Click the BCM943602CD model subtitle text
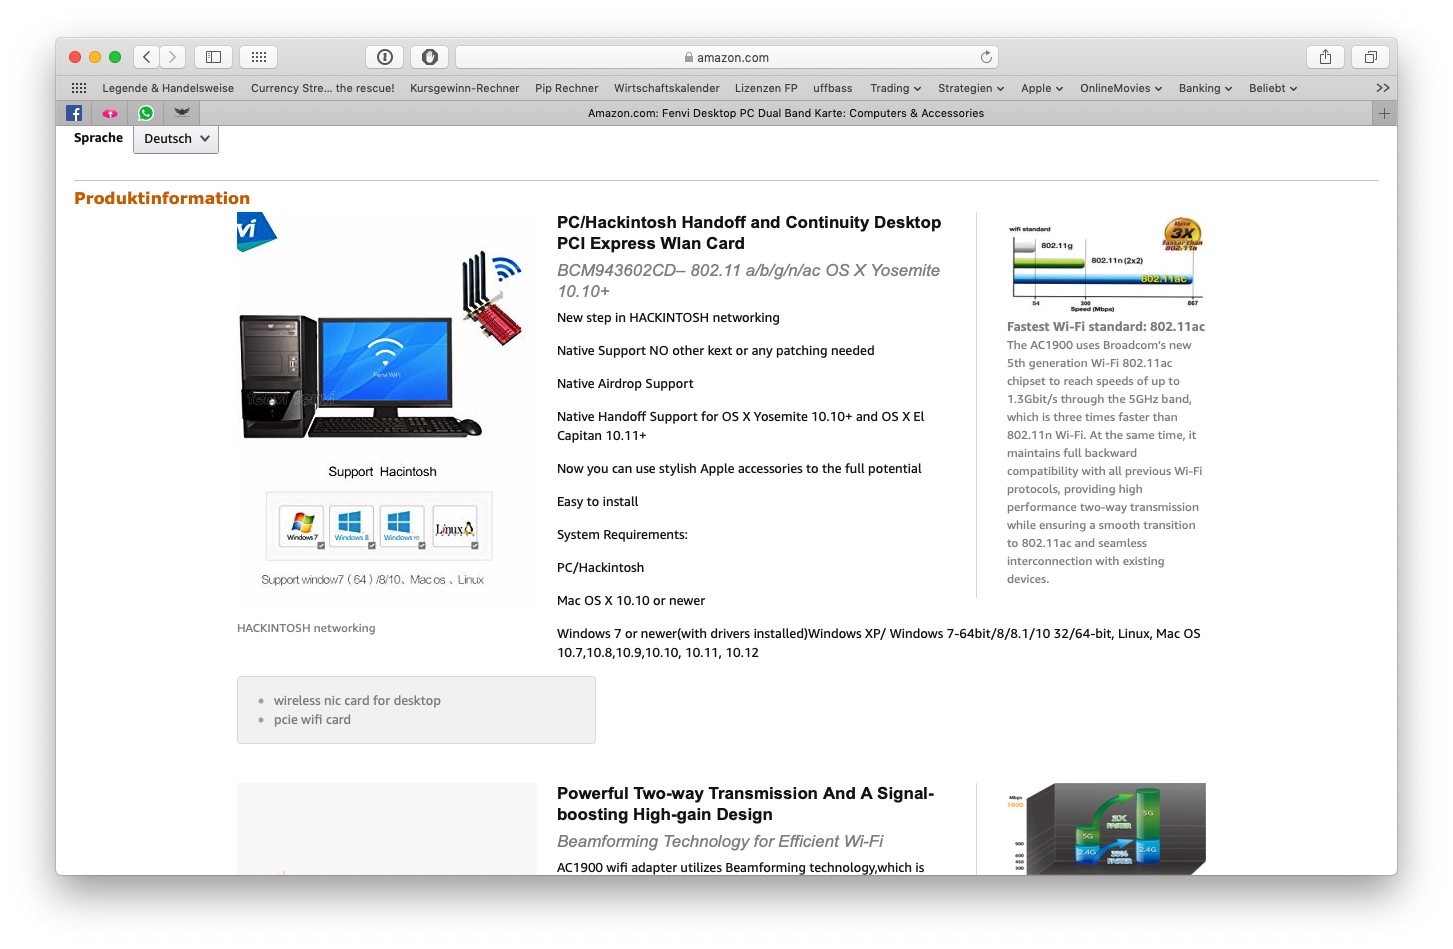This screenshot has width=1453, height=949. pos(749,281)
